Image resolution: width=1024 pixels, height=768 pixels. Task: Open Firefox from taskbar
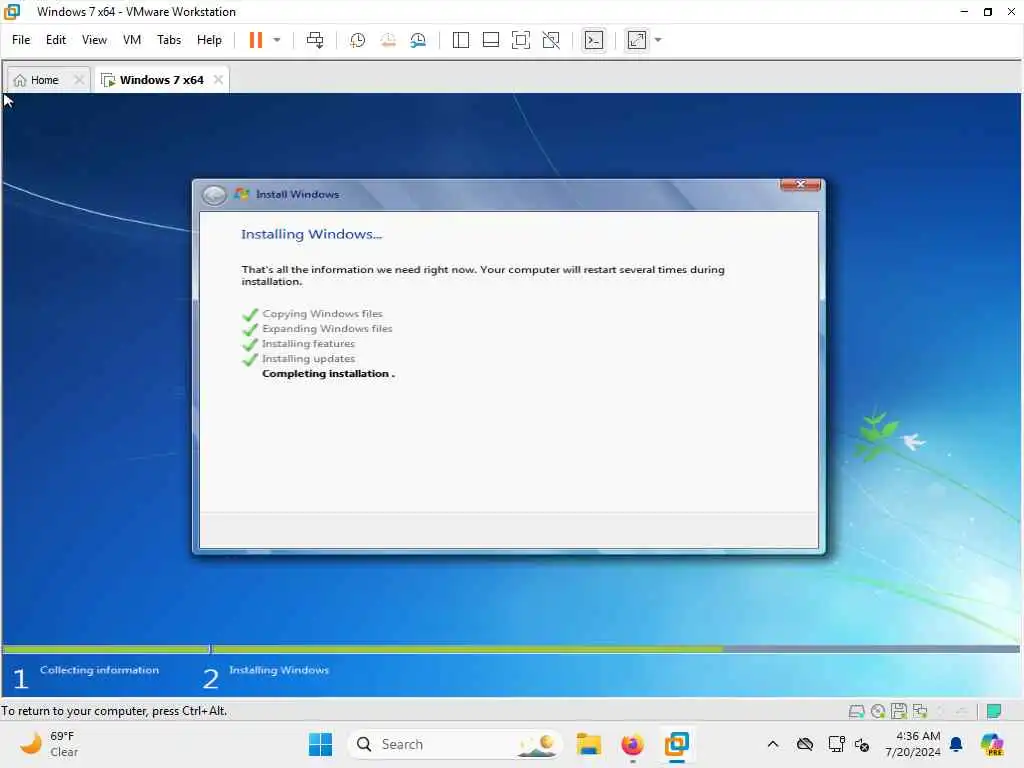(x=632, y=744)
